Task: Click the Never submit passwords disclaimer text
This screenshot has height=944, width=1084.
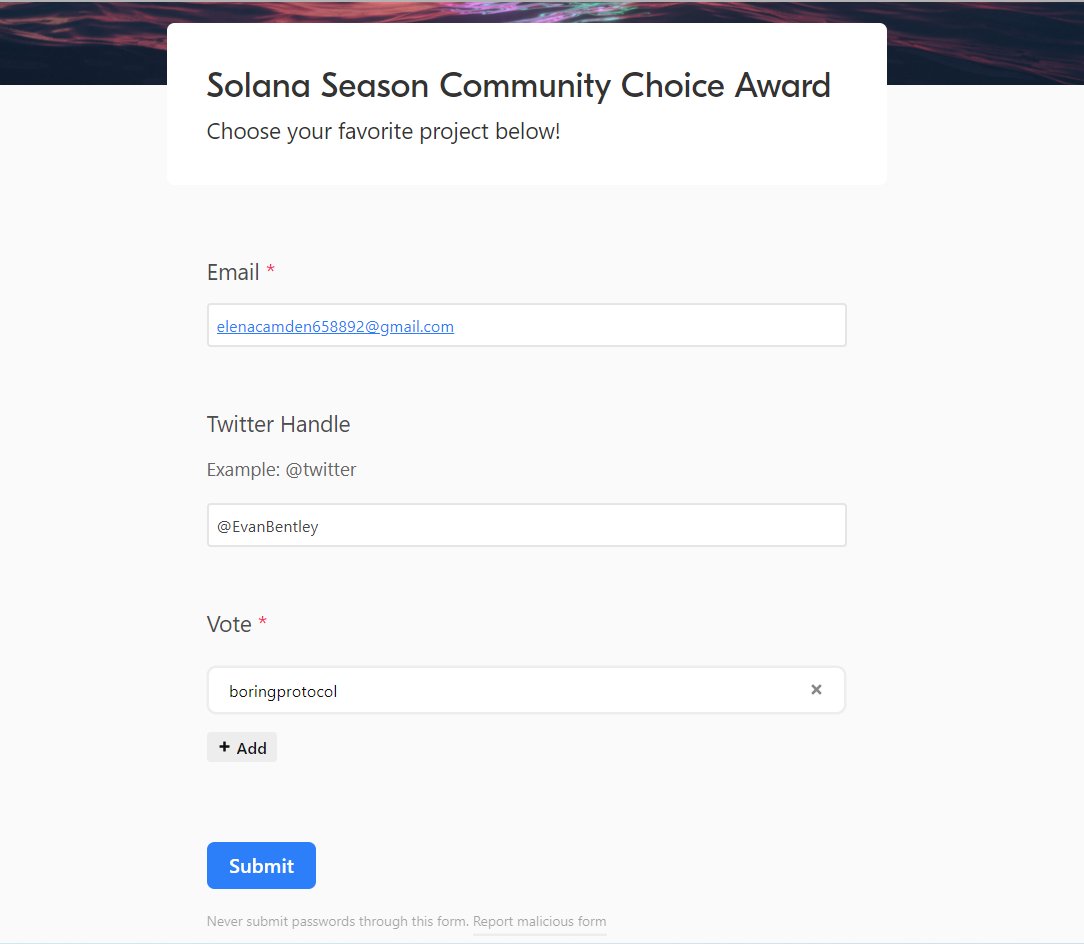Action: 337,921
